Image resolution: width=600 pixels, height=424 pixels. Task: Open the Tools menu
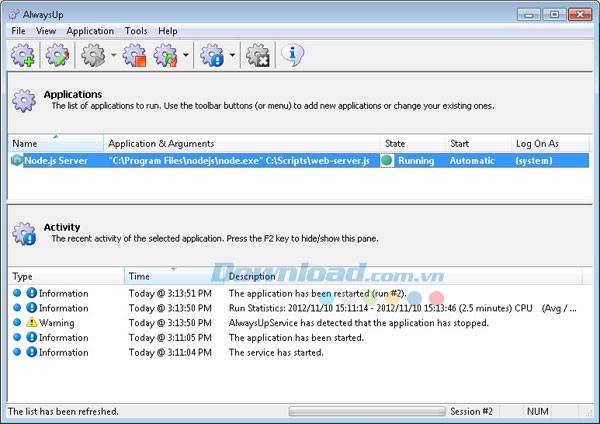pos(136,31)
